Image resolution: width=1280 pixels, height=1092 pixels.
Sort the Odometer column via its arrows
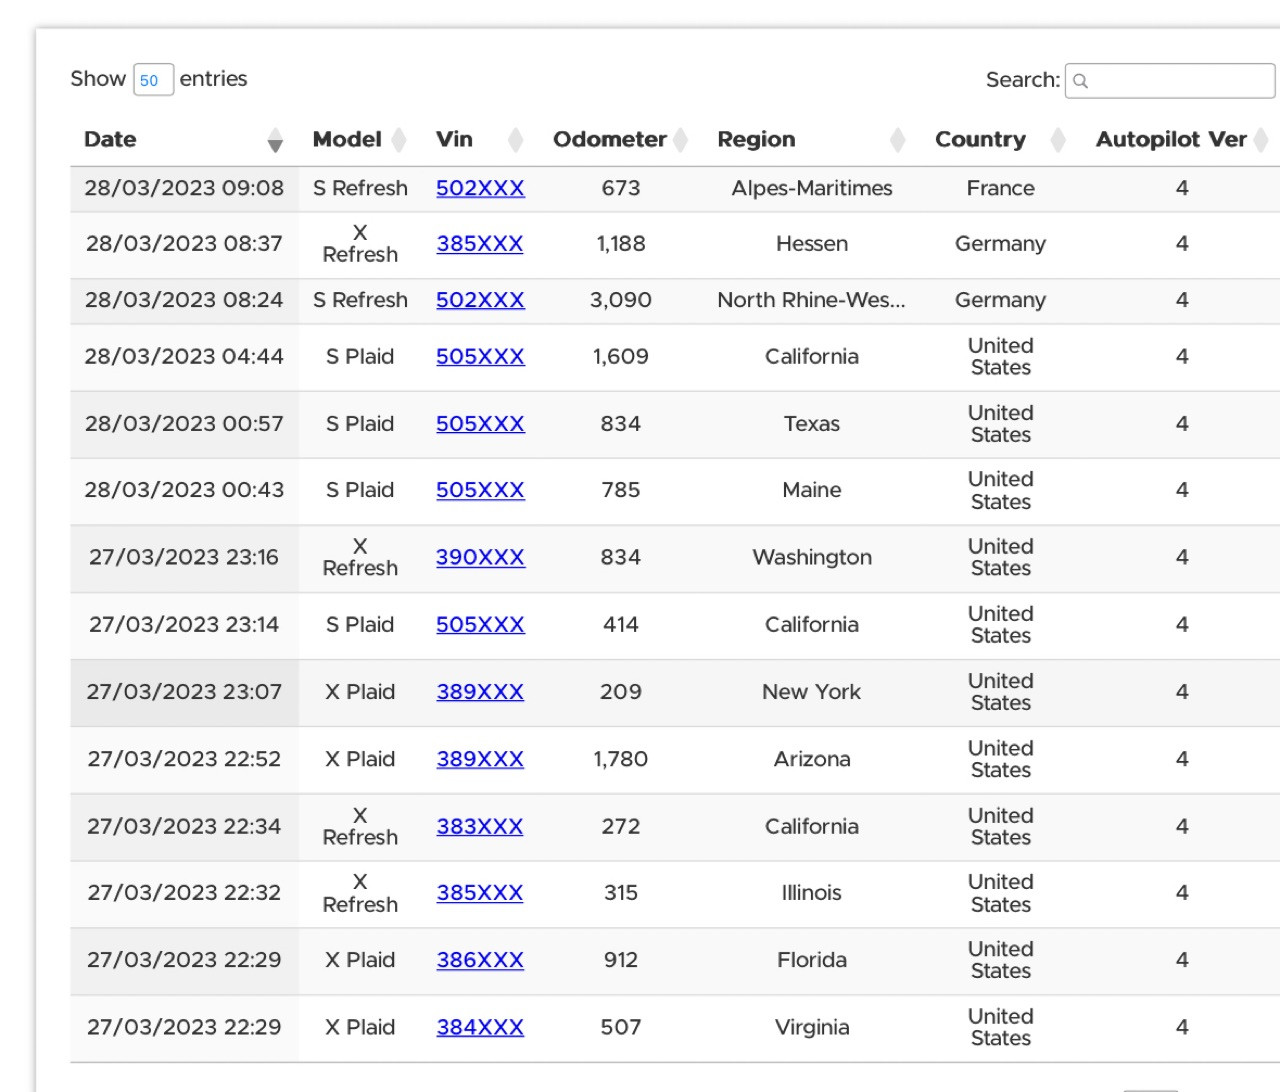681,140
